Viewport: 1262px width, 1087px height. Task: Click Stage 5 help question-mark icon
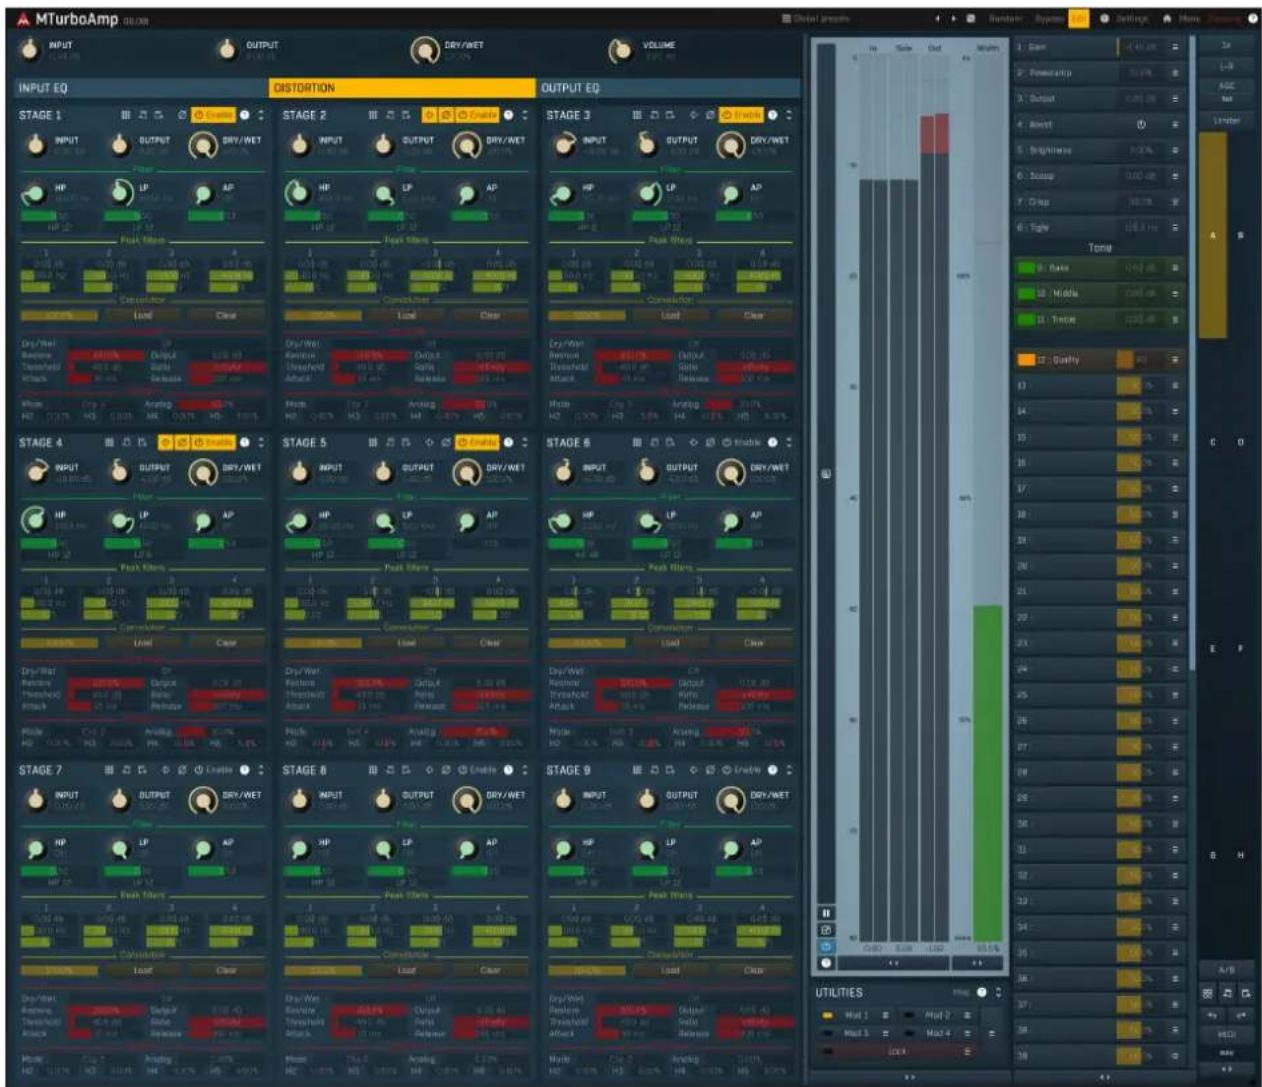(509, 442)
